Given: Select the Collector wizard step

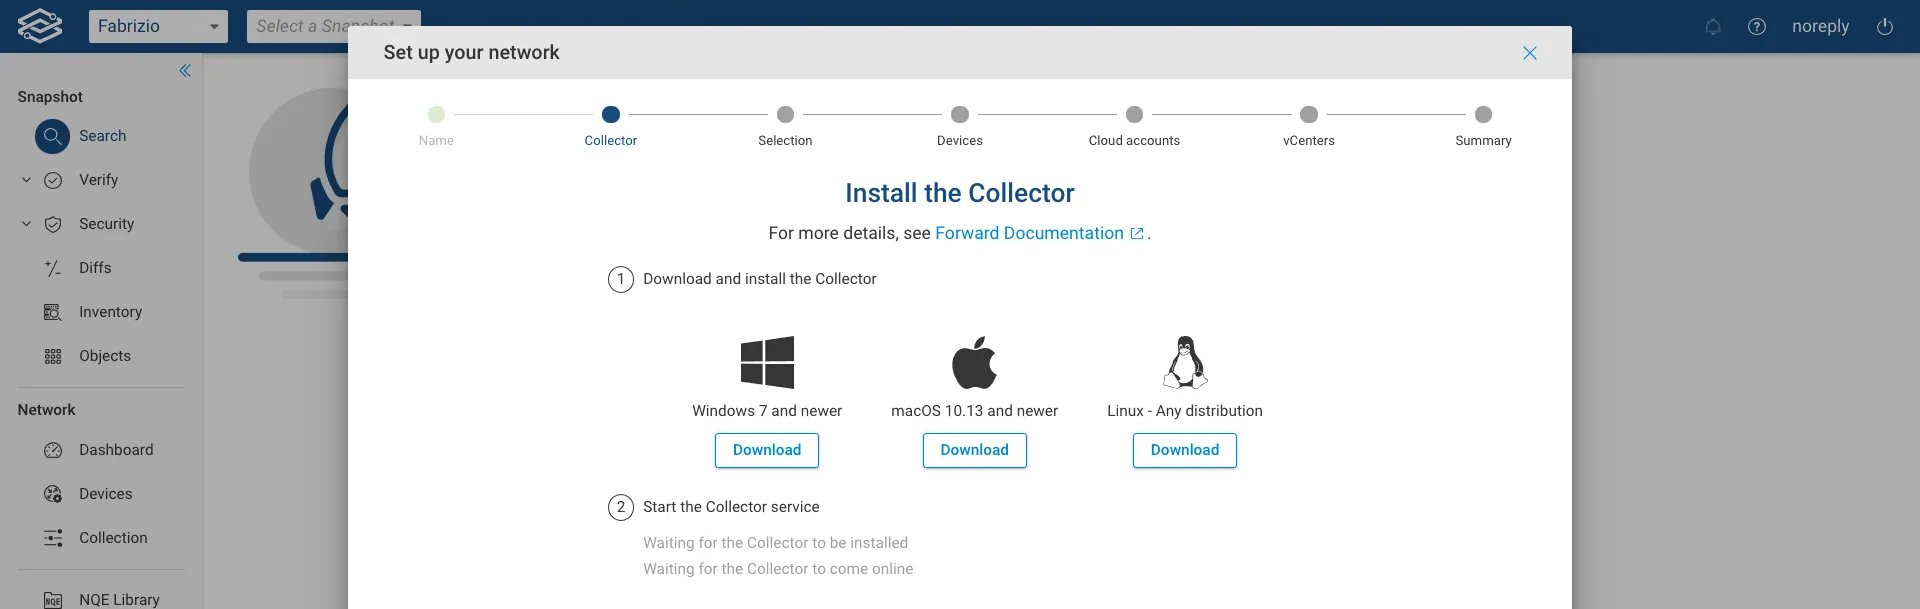Looking at the screenshot, I should point(611,126).
